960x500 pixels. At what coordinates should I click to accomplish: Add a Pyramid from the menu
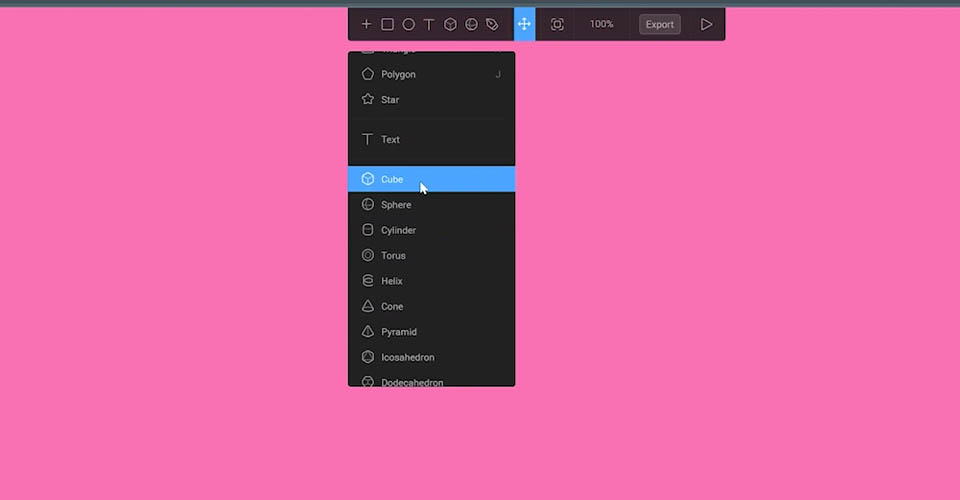432,332
